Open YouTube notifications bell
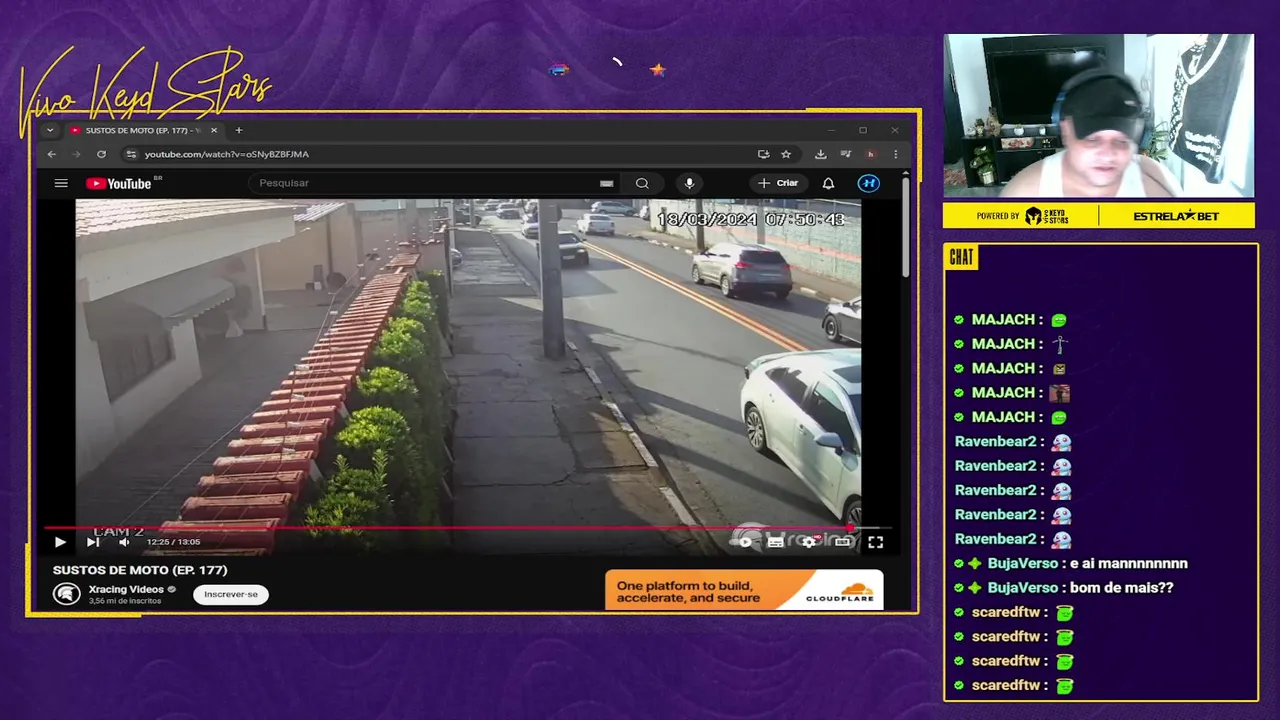Viewport: 1280px width, 720px height. tap(828, 183)
